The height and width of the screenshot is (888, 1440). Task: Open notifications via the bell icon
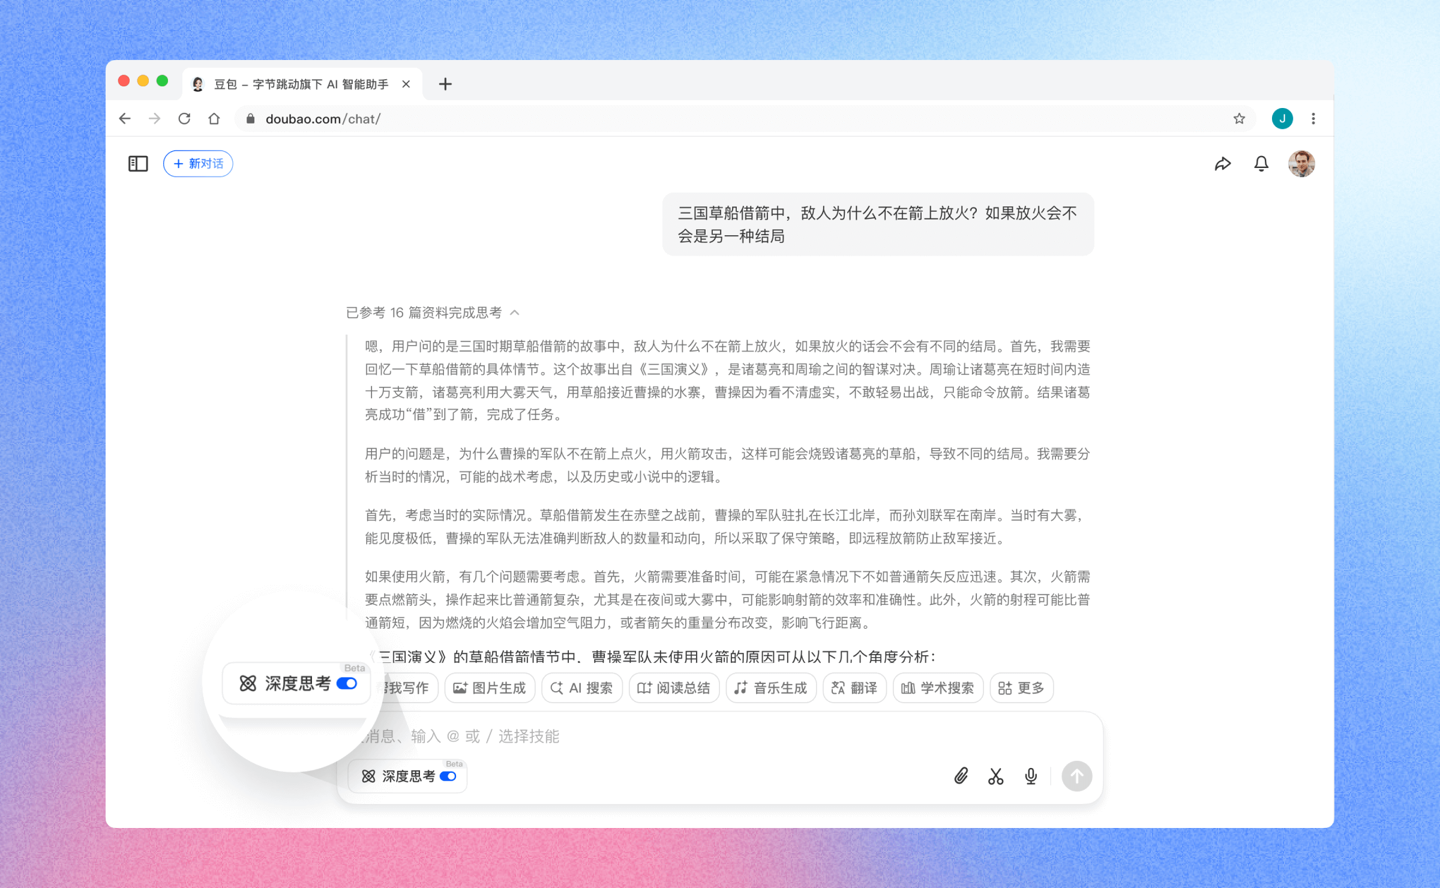click(1261, 163)
